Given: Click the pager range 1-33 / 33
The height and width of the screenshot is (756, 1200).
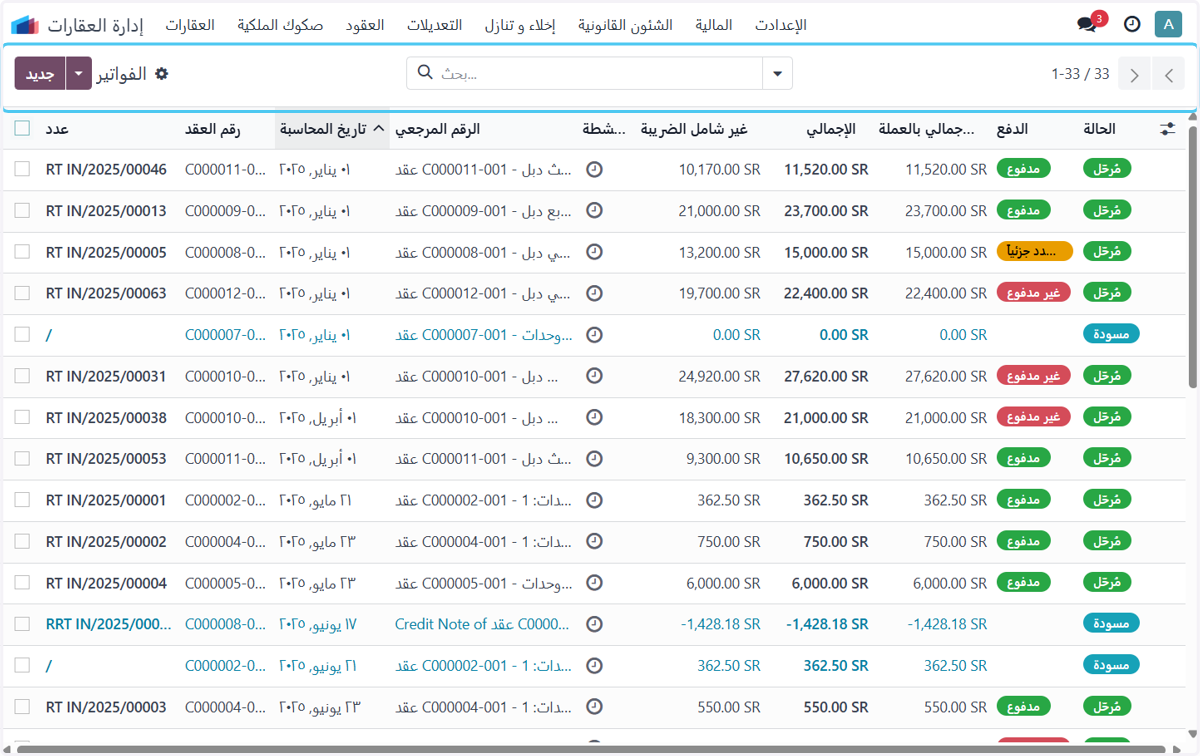Looking at the screenshot, I should pos(1080,74).
